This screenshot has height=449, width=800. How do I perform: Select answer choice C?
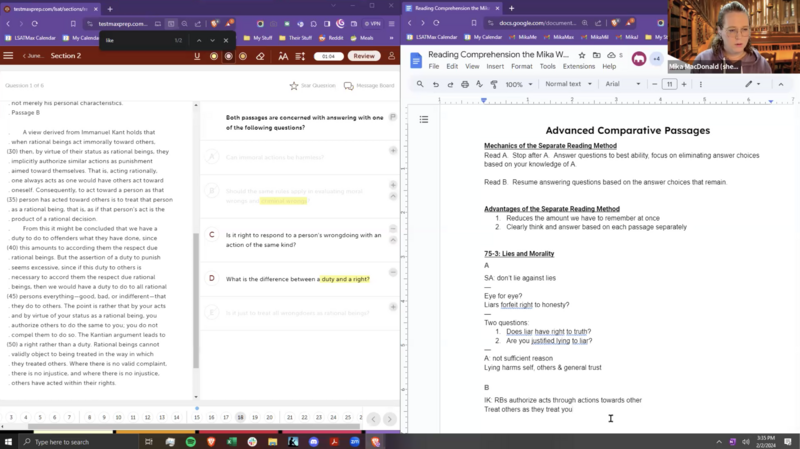[212, 235]
